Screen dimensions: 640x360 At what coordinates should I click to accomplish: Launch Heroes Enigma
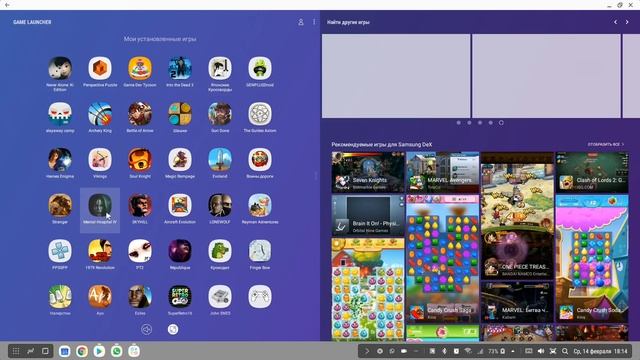tap(60, 160)
